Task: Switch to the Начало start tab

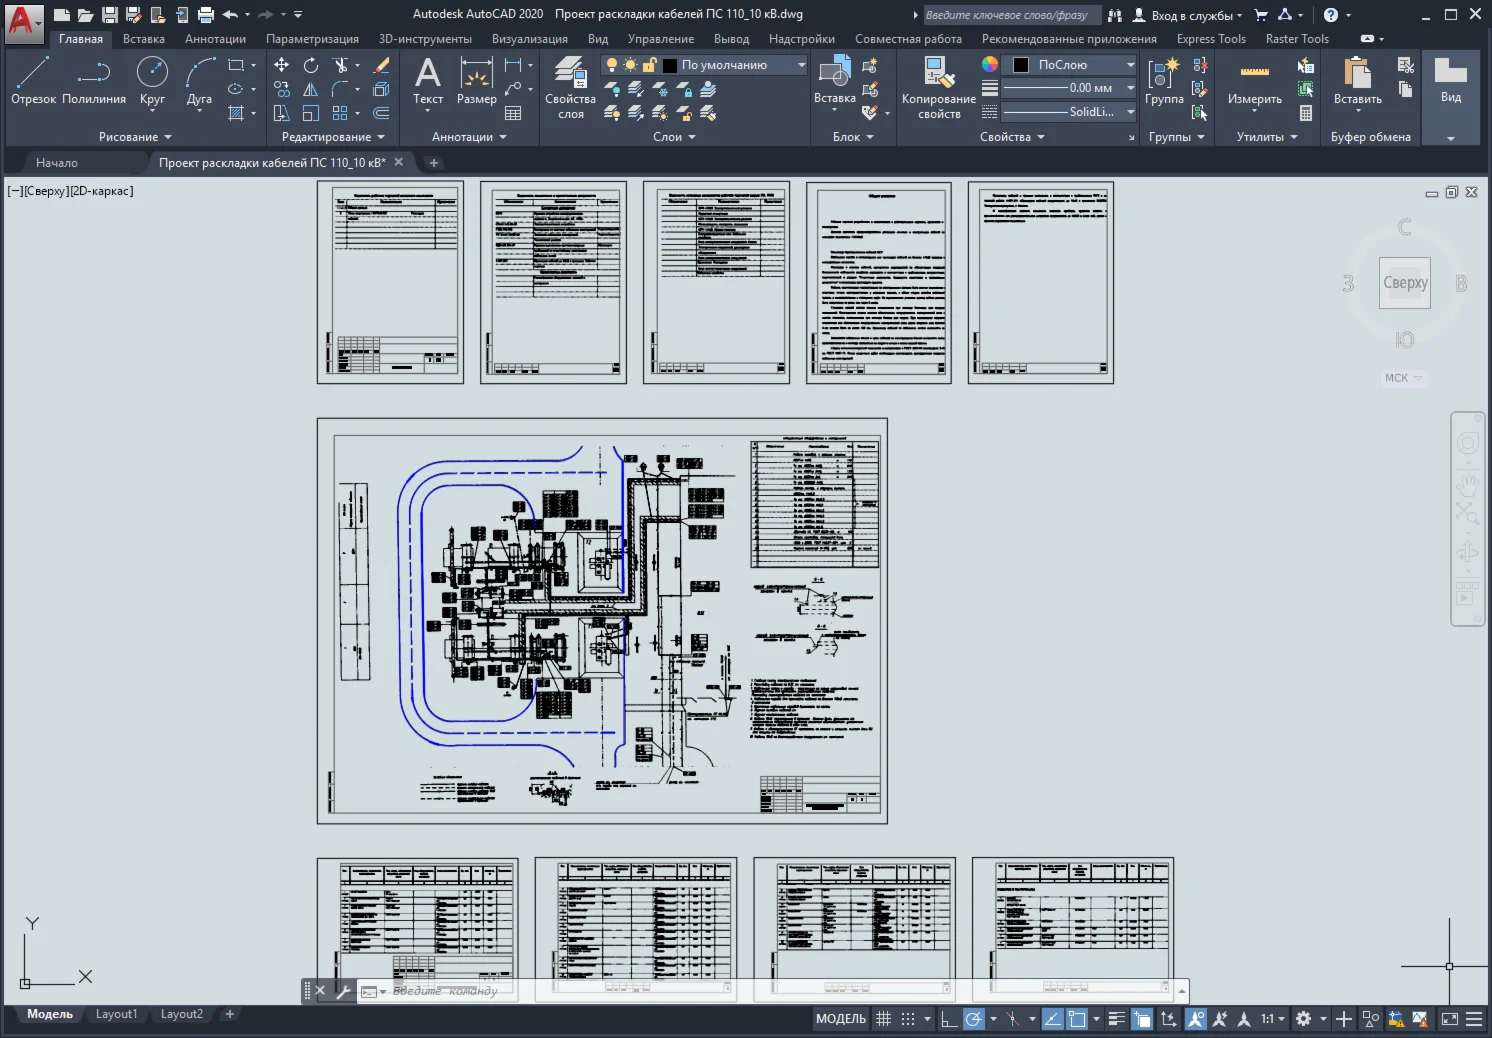Action: 56,162
